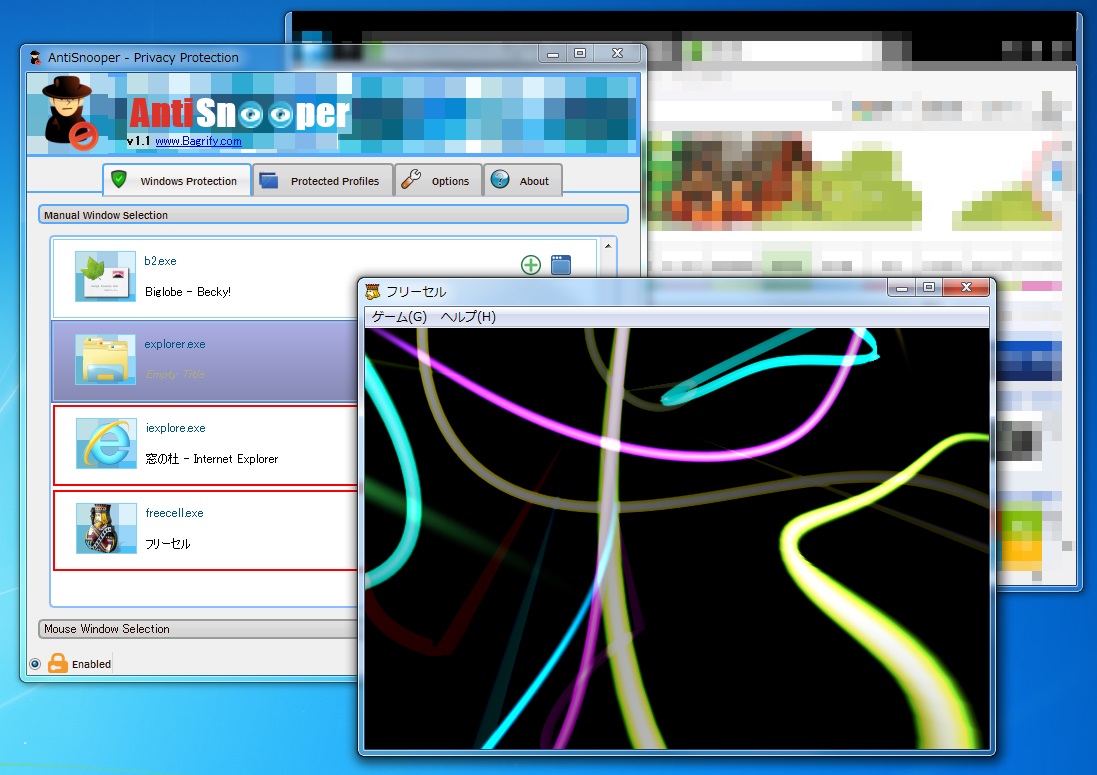Image resolution: width=1097 pixels, height=775 pixels.
Task: Click the 'b2.exe' process name
Action: [160, 261]
